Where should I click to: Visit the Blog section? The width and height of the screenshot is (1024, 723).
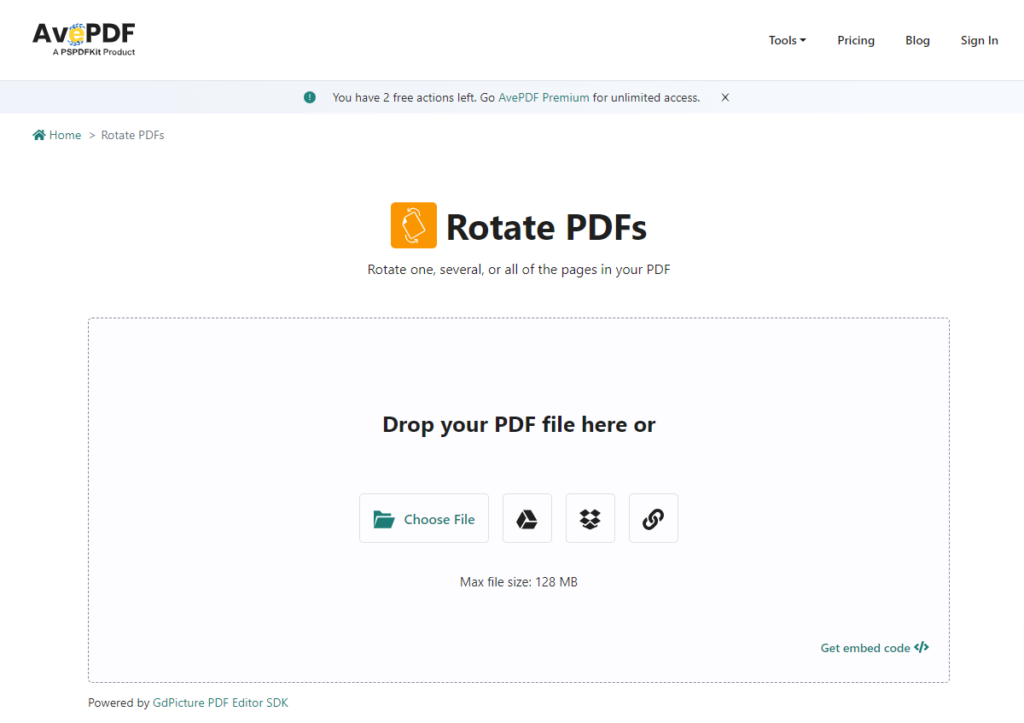tap(917, 40)
